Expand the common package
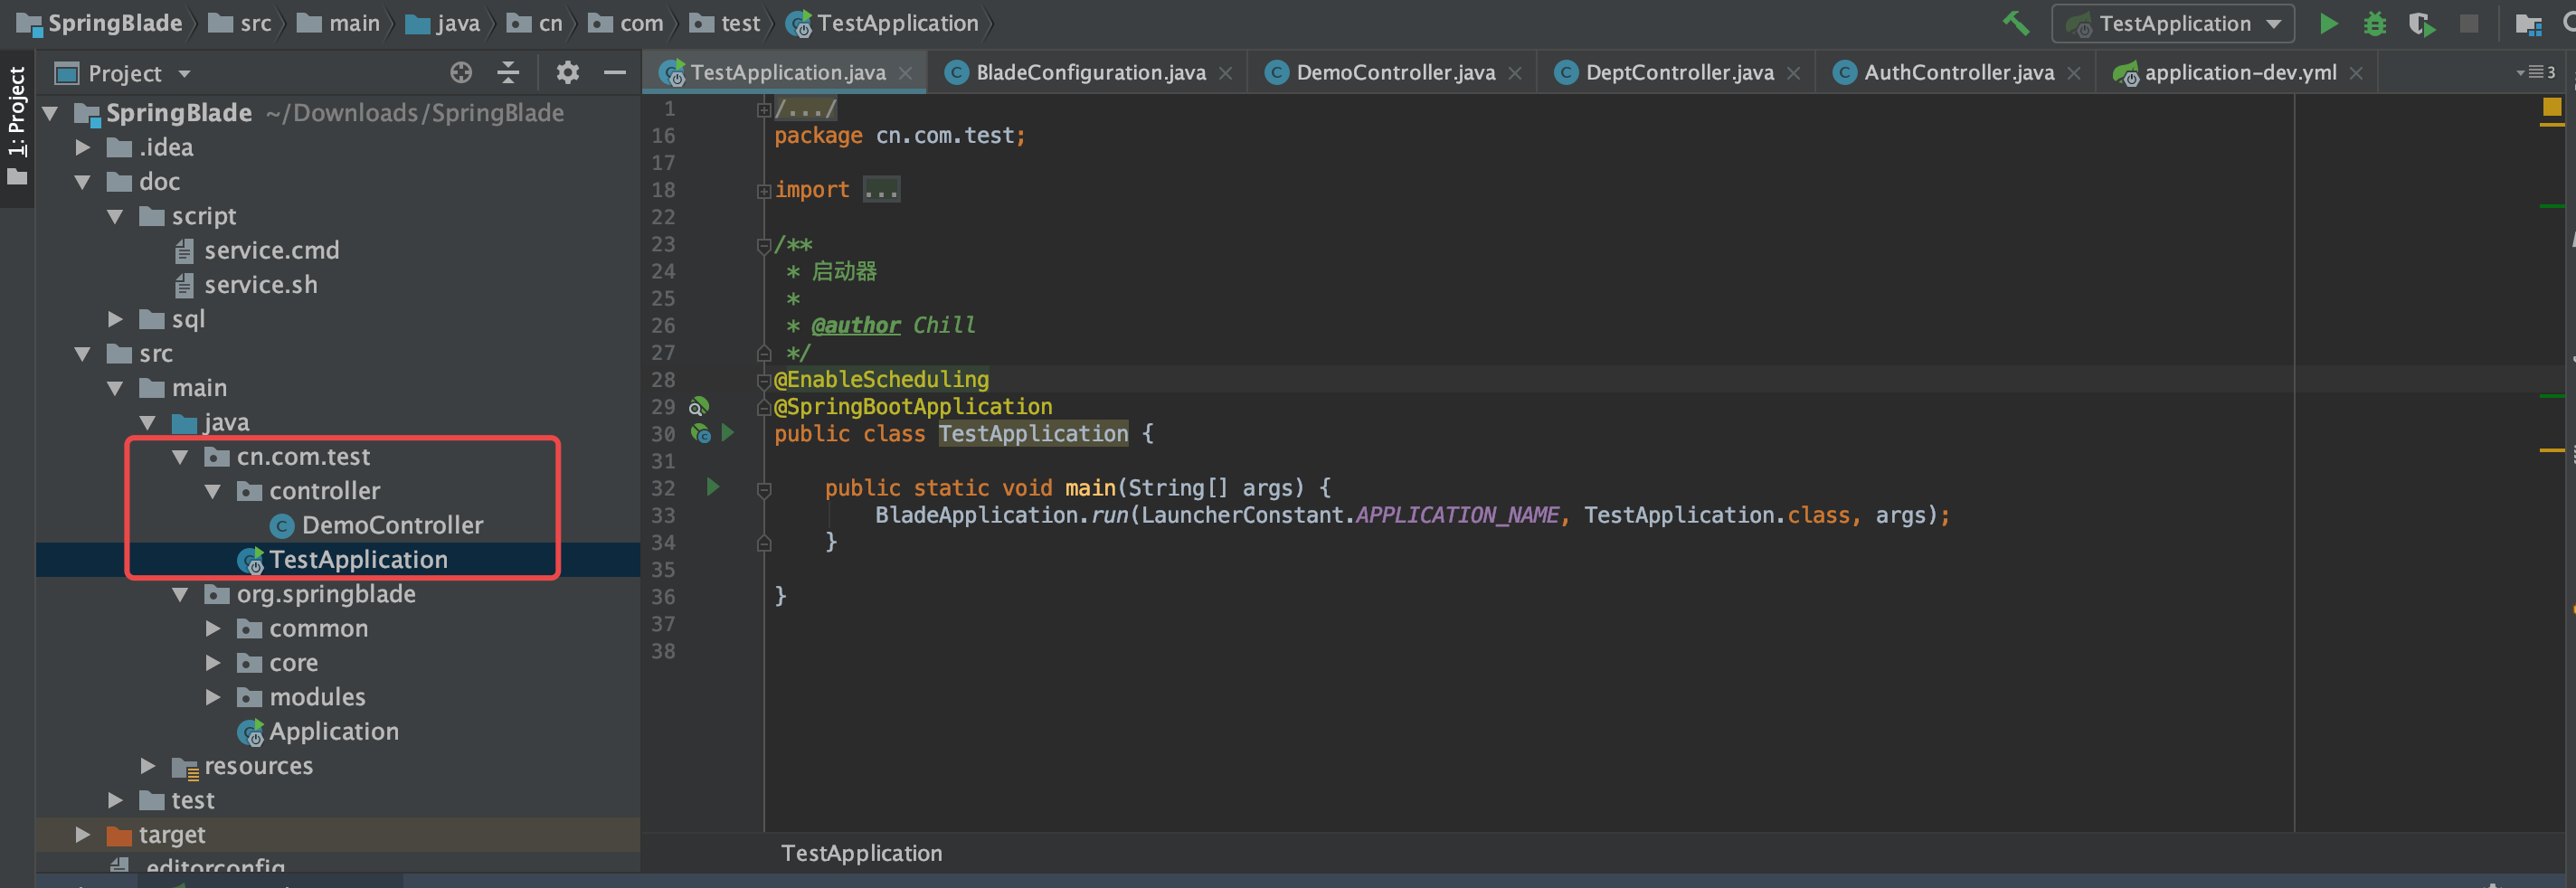The image size is (2576, 888). point(212,628)
